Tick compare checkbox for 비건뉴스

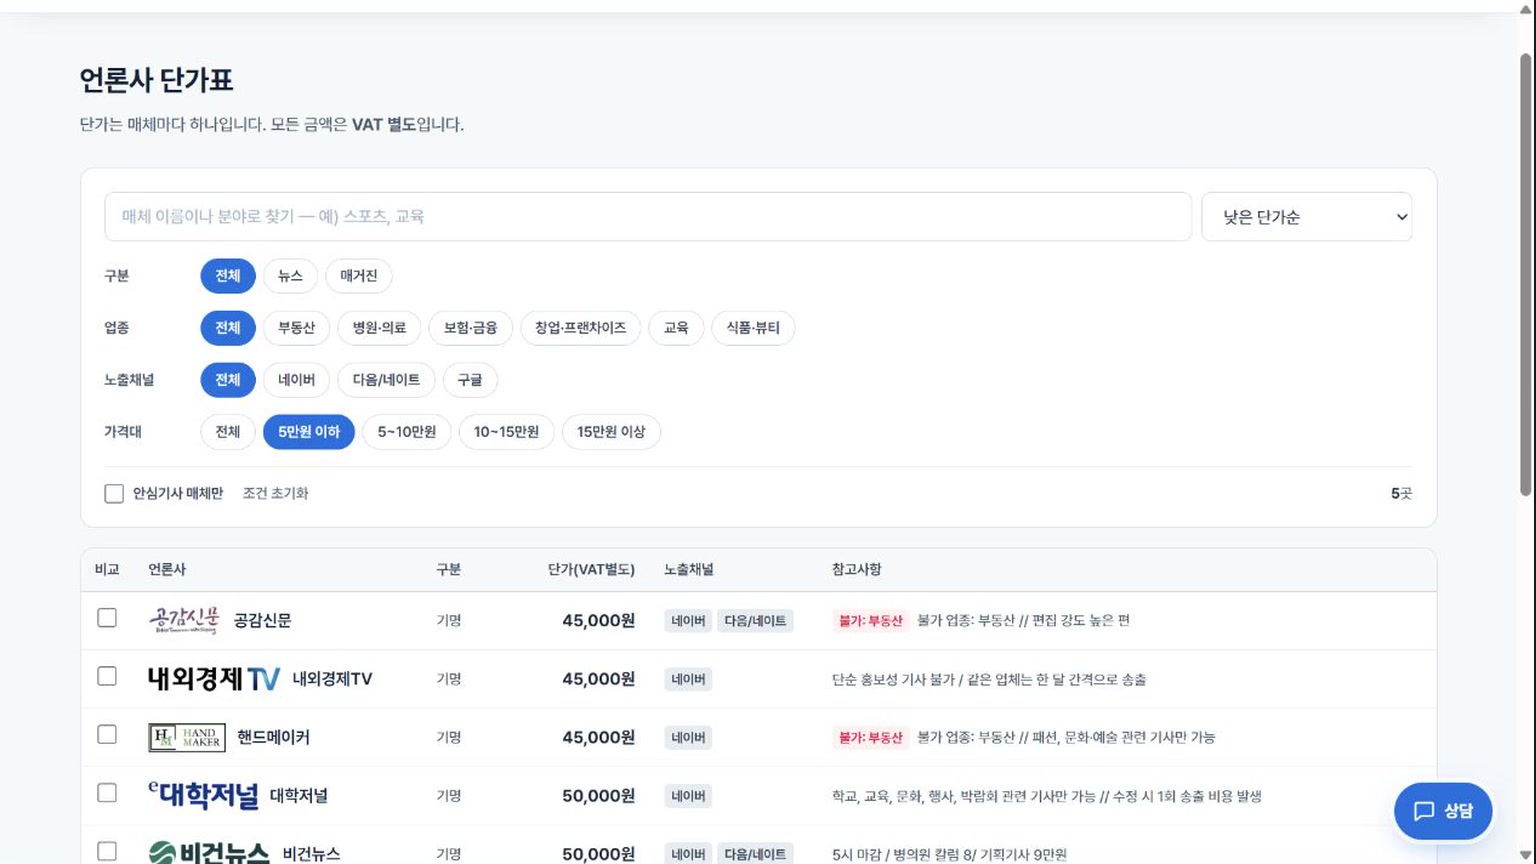coord(107,851)
